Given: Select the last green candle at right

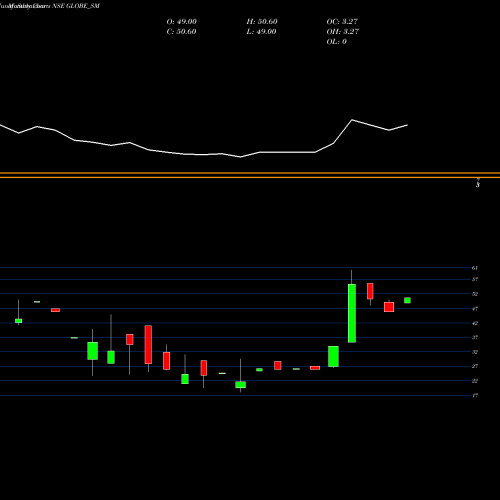Looking at the screenshot, I should [407, 300].
